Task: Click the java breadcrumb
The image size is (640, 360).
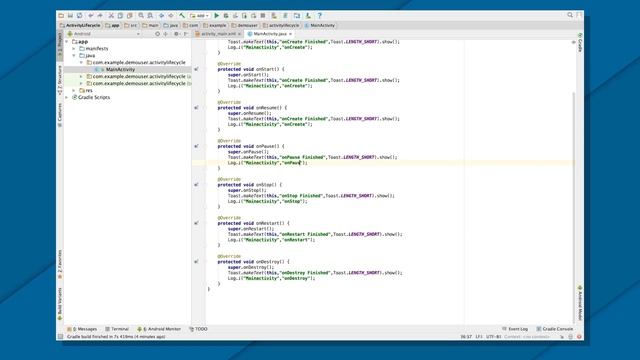Action: (171, 25)
